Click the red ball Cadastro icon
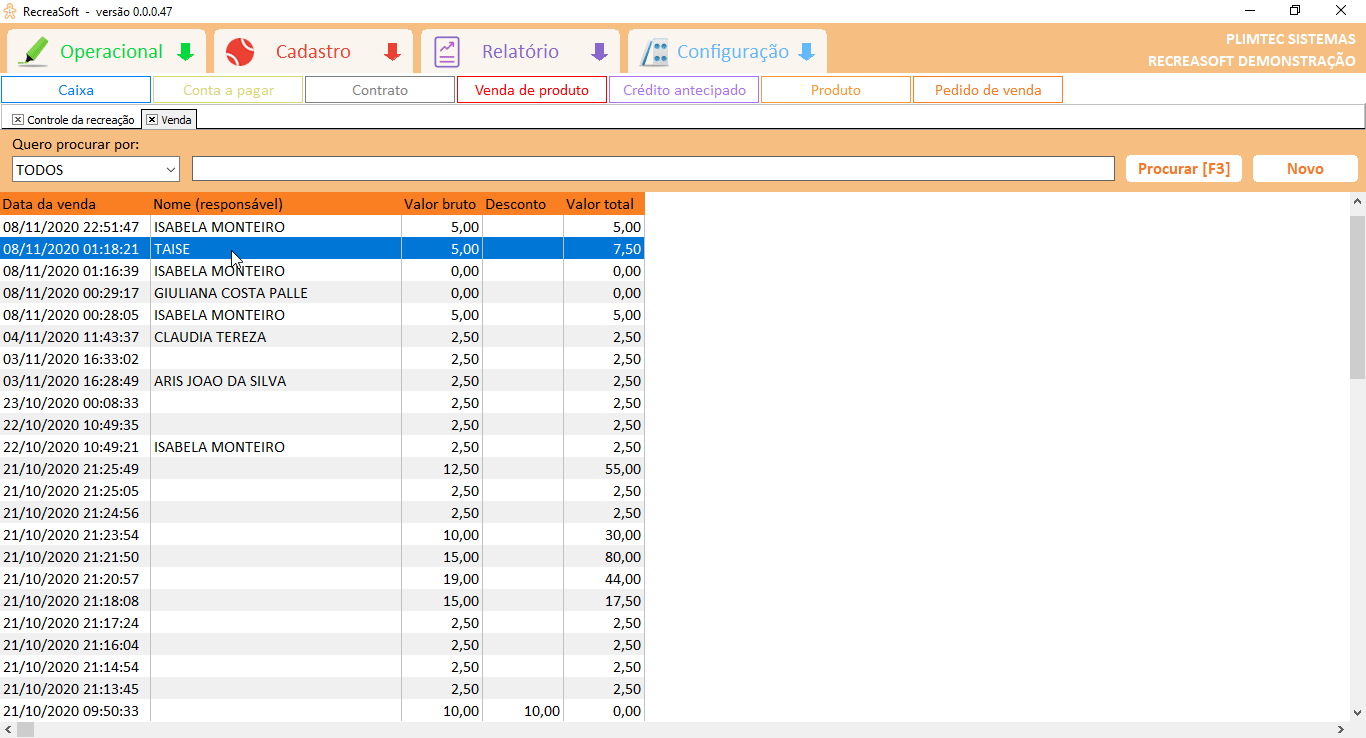Viewport: 1366px width, 738px height. [x=240, y=52]
